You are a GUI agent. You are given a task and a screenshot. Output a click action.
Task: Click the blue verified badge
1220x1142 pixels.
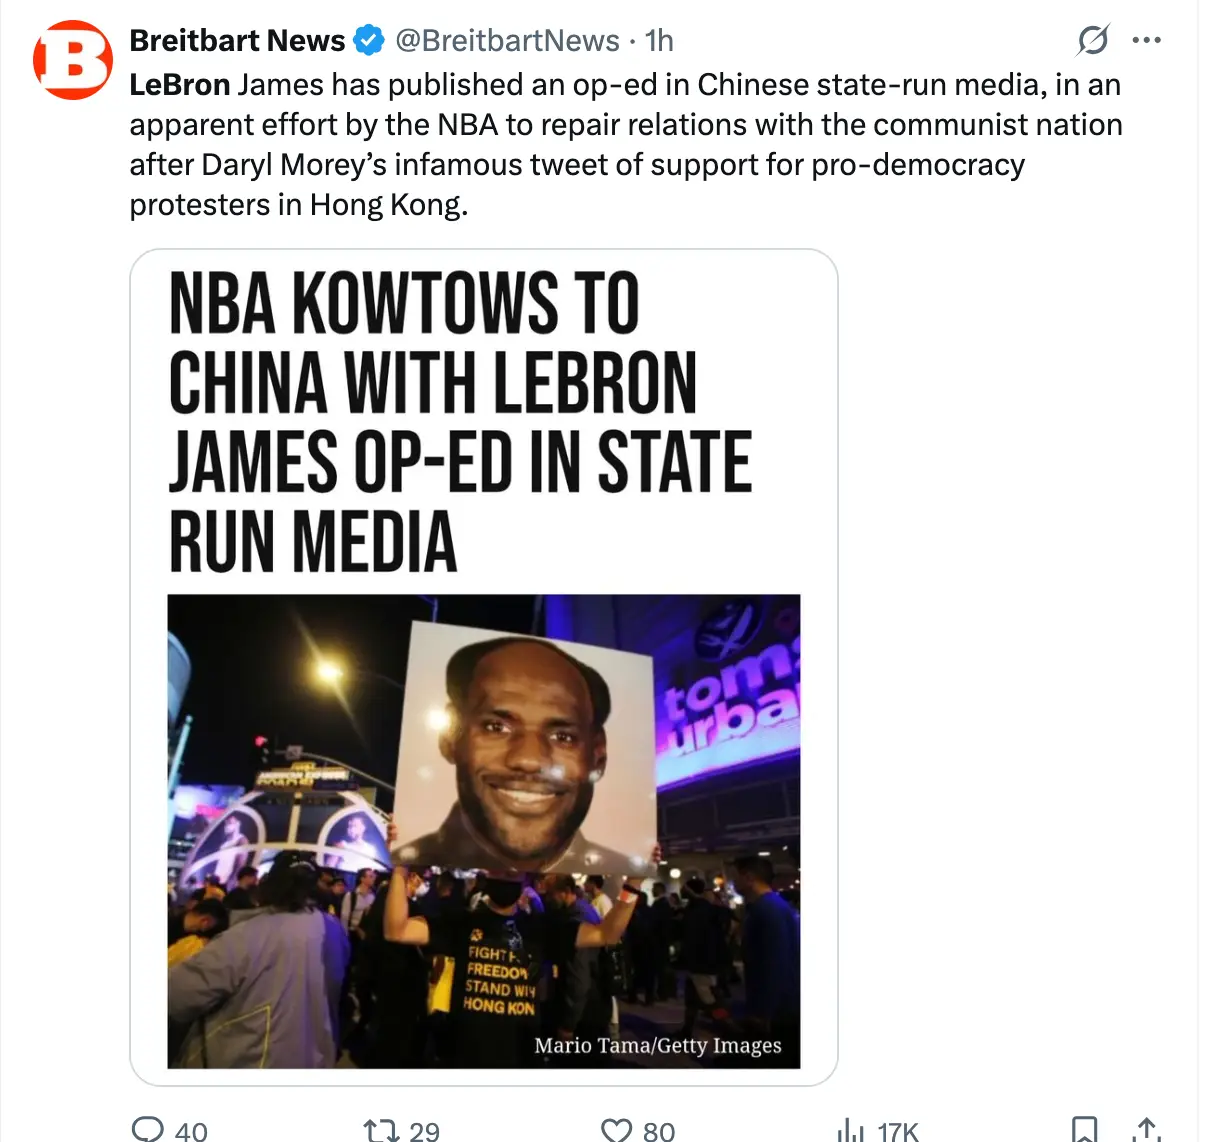[370, 41]
